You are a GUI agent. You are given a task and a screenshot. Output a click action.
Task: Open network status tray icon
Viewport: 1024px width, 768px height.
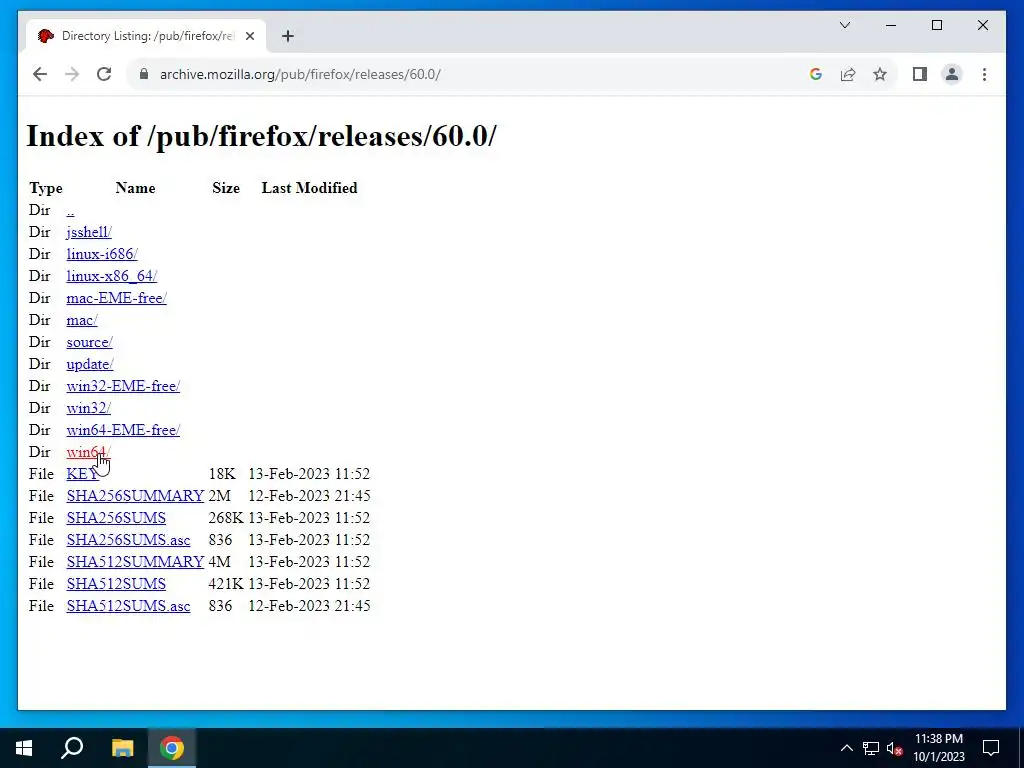point(871,748)
